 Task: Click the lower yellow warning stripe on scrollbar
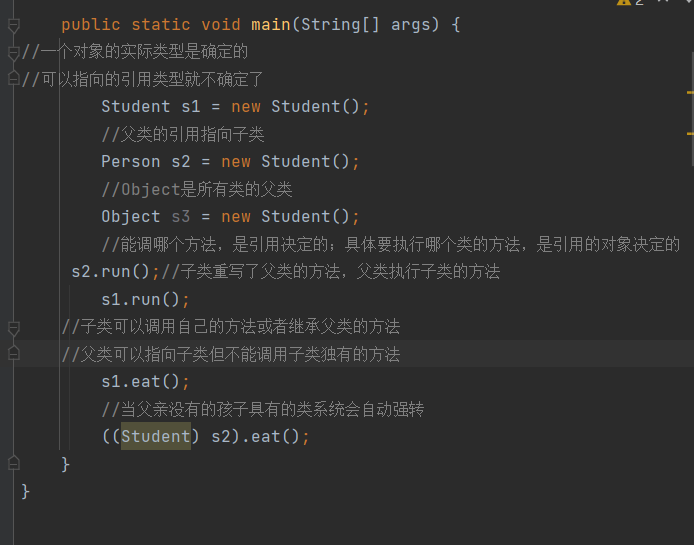click(x=690, y=132)
